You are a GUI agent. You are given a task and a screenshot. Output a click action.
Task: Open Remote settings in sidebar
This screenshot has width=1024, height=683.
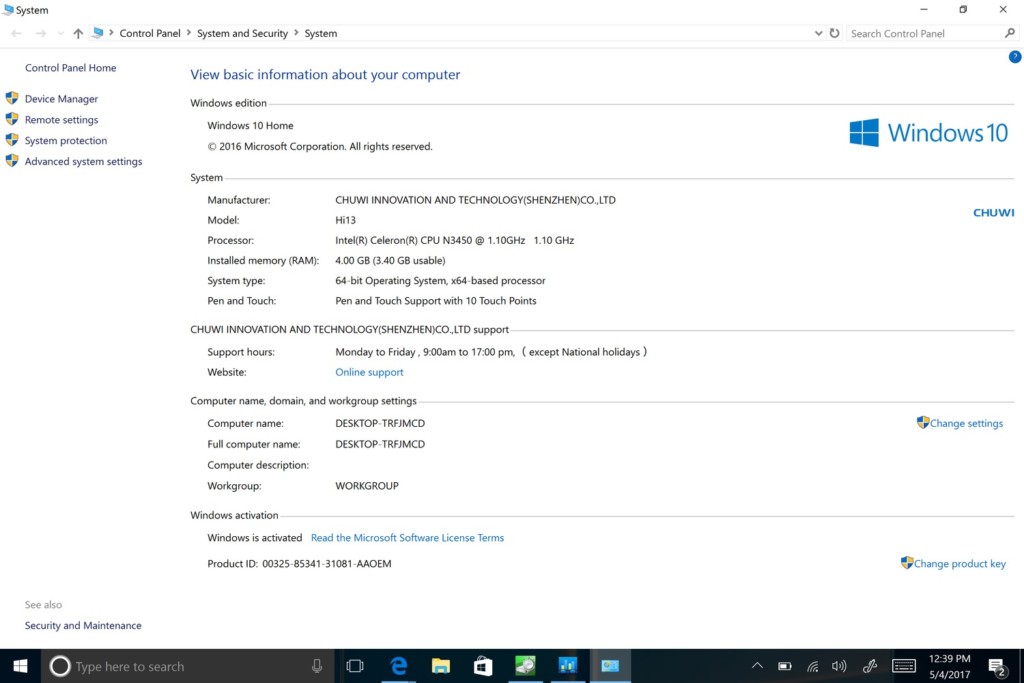click(x=61, y=119)
